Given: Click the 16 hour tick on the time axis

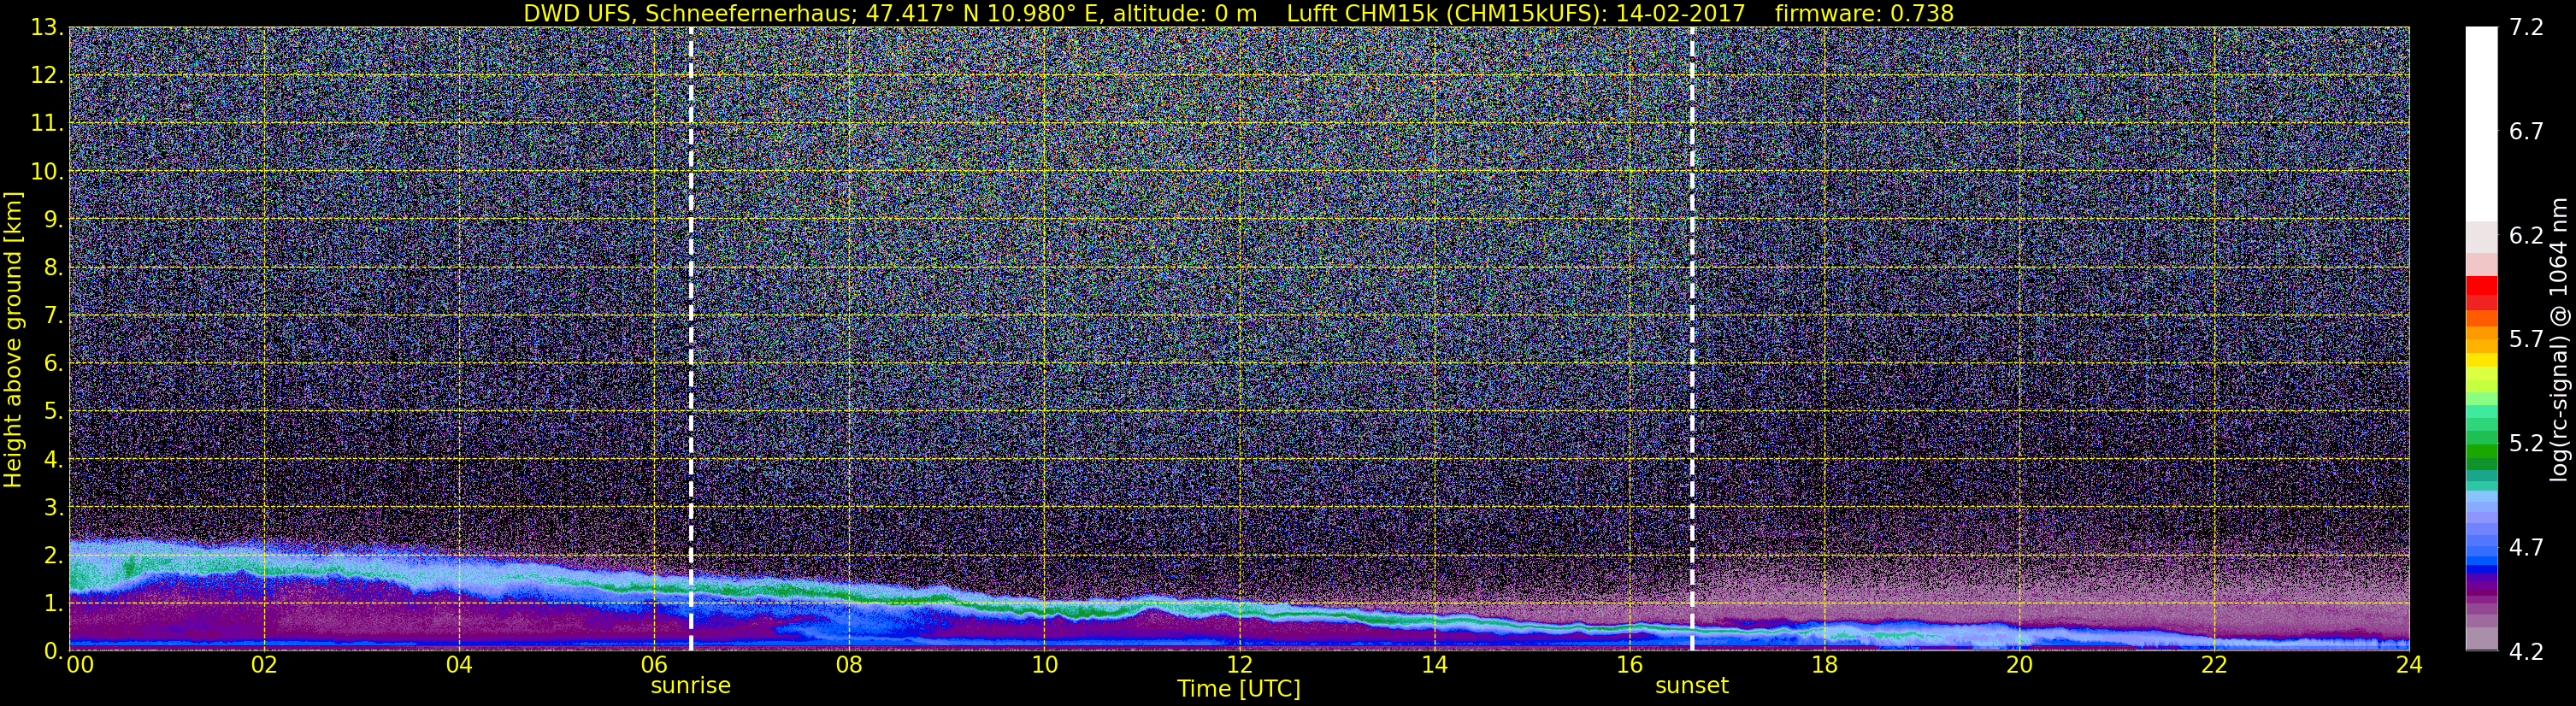Looking at the screenshot, I should [x=1629, y=665].
